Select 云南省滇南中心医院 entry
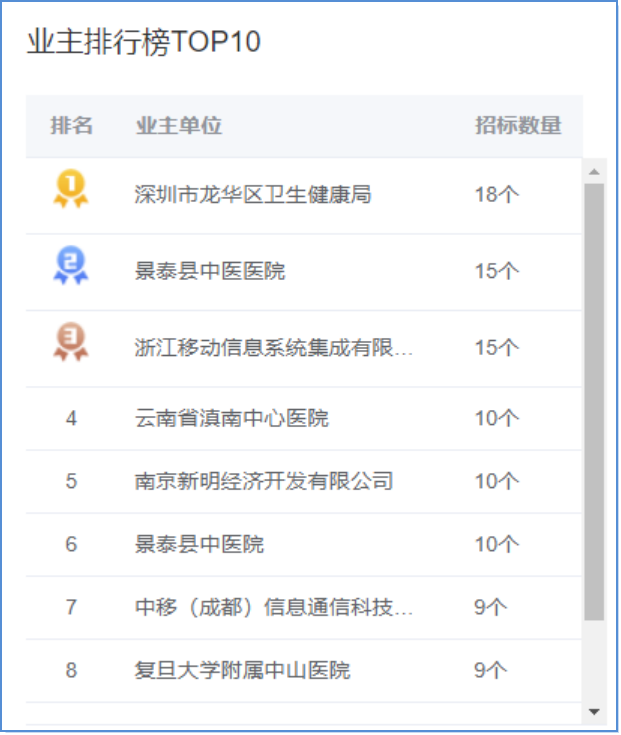The width and height of the screenshot is (621, 735). 232,418
